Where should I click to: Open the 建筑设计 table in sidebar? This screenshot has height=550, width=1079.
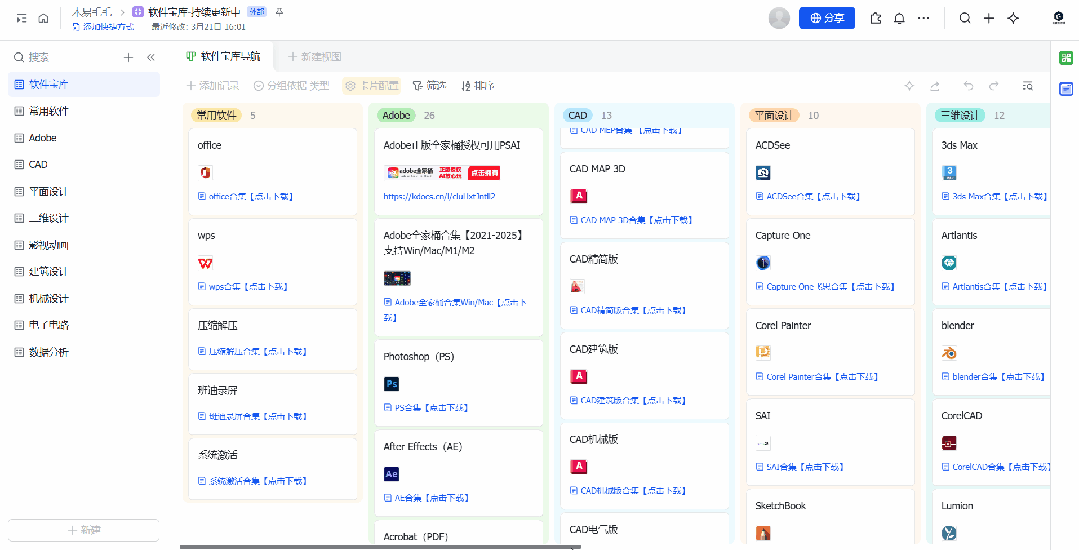pos(83,272)
